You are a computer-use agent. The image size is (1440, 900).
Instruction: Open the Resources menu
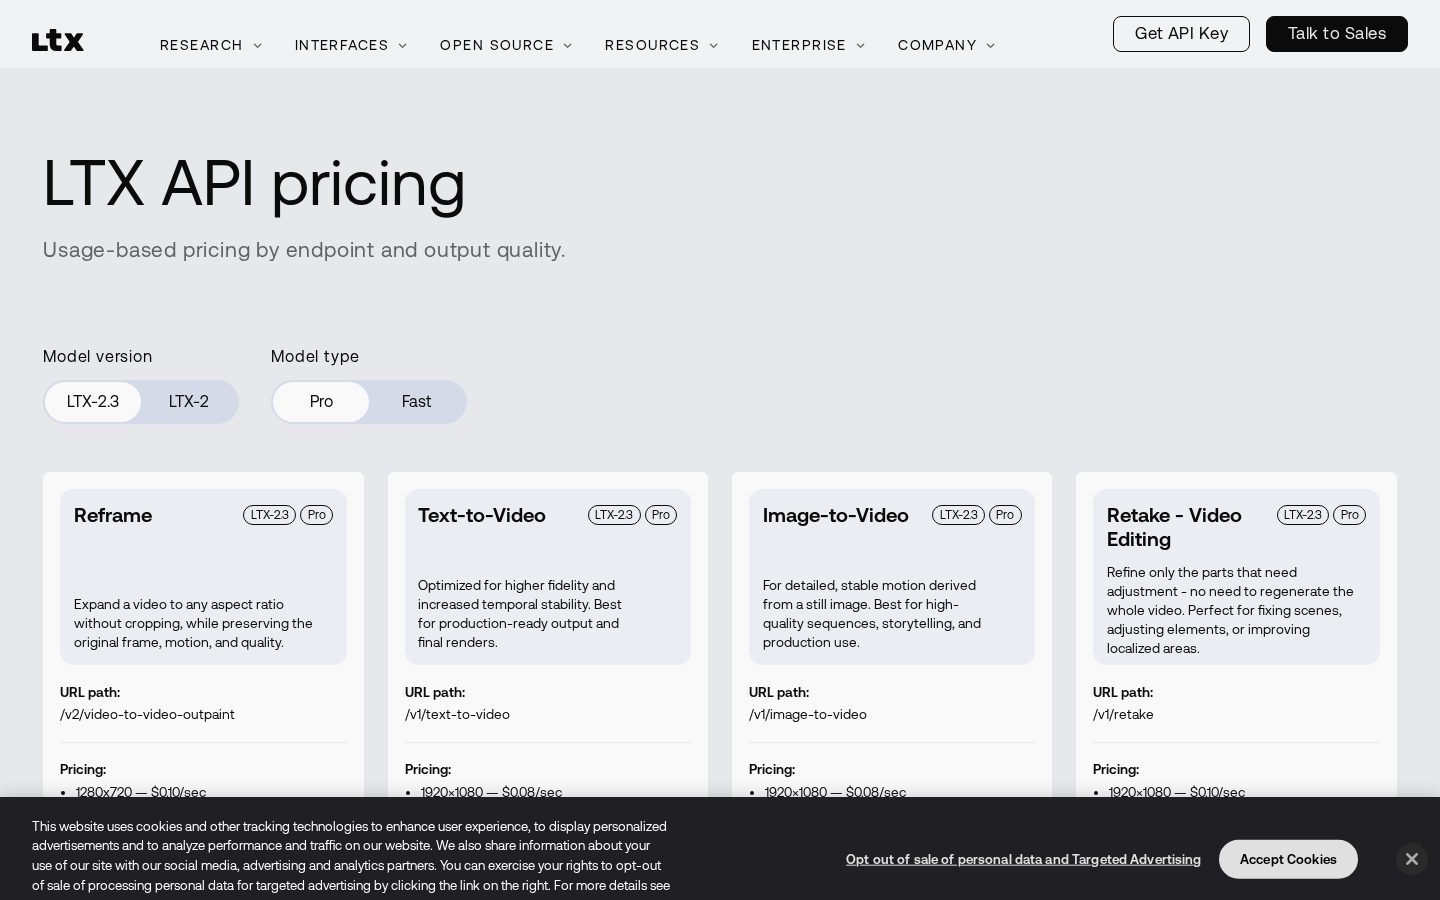coord(662,46)
